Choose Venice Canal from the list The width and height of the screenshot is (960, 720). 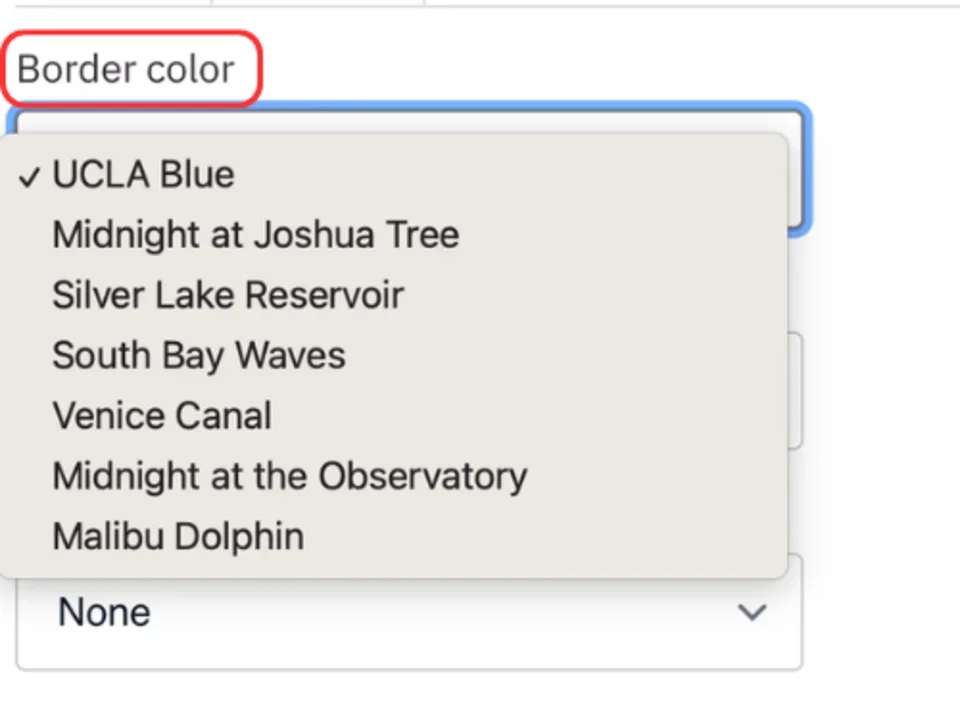tap(162, 416)
